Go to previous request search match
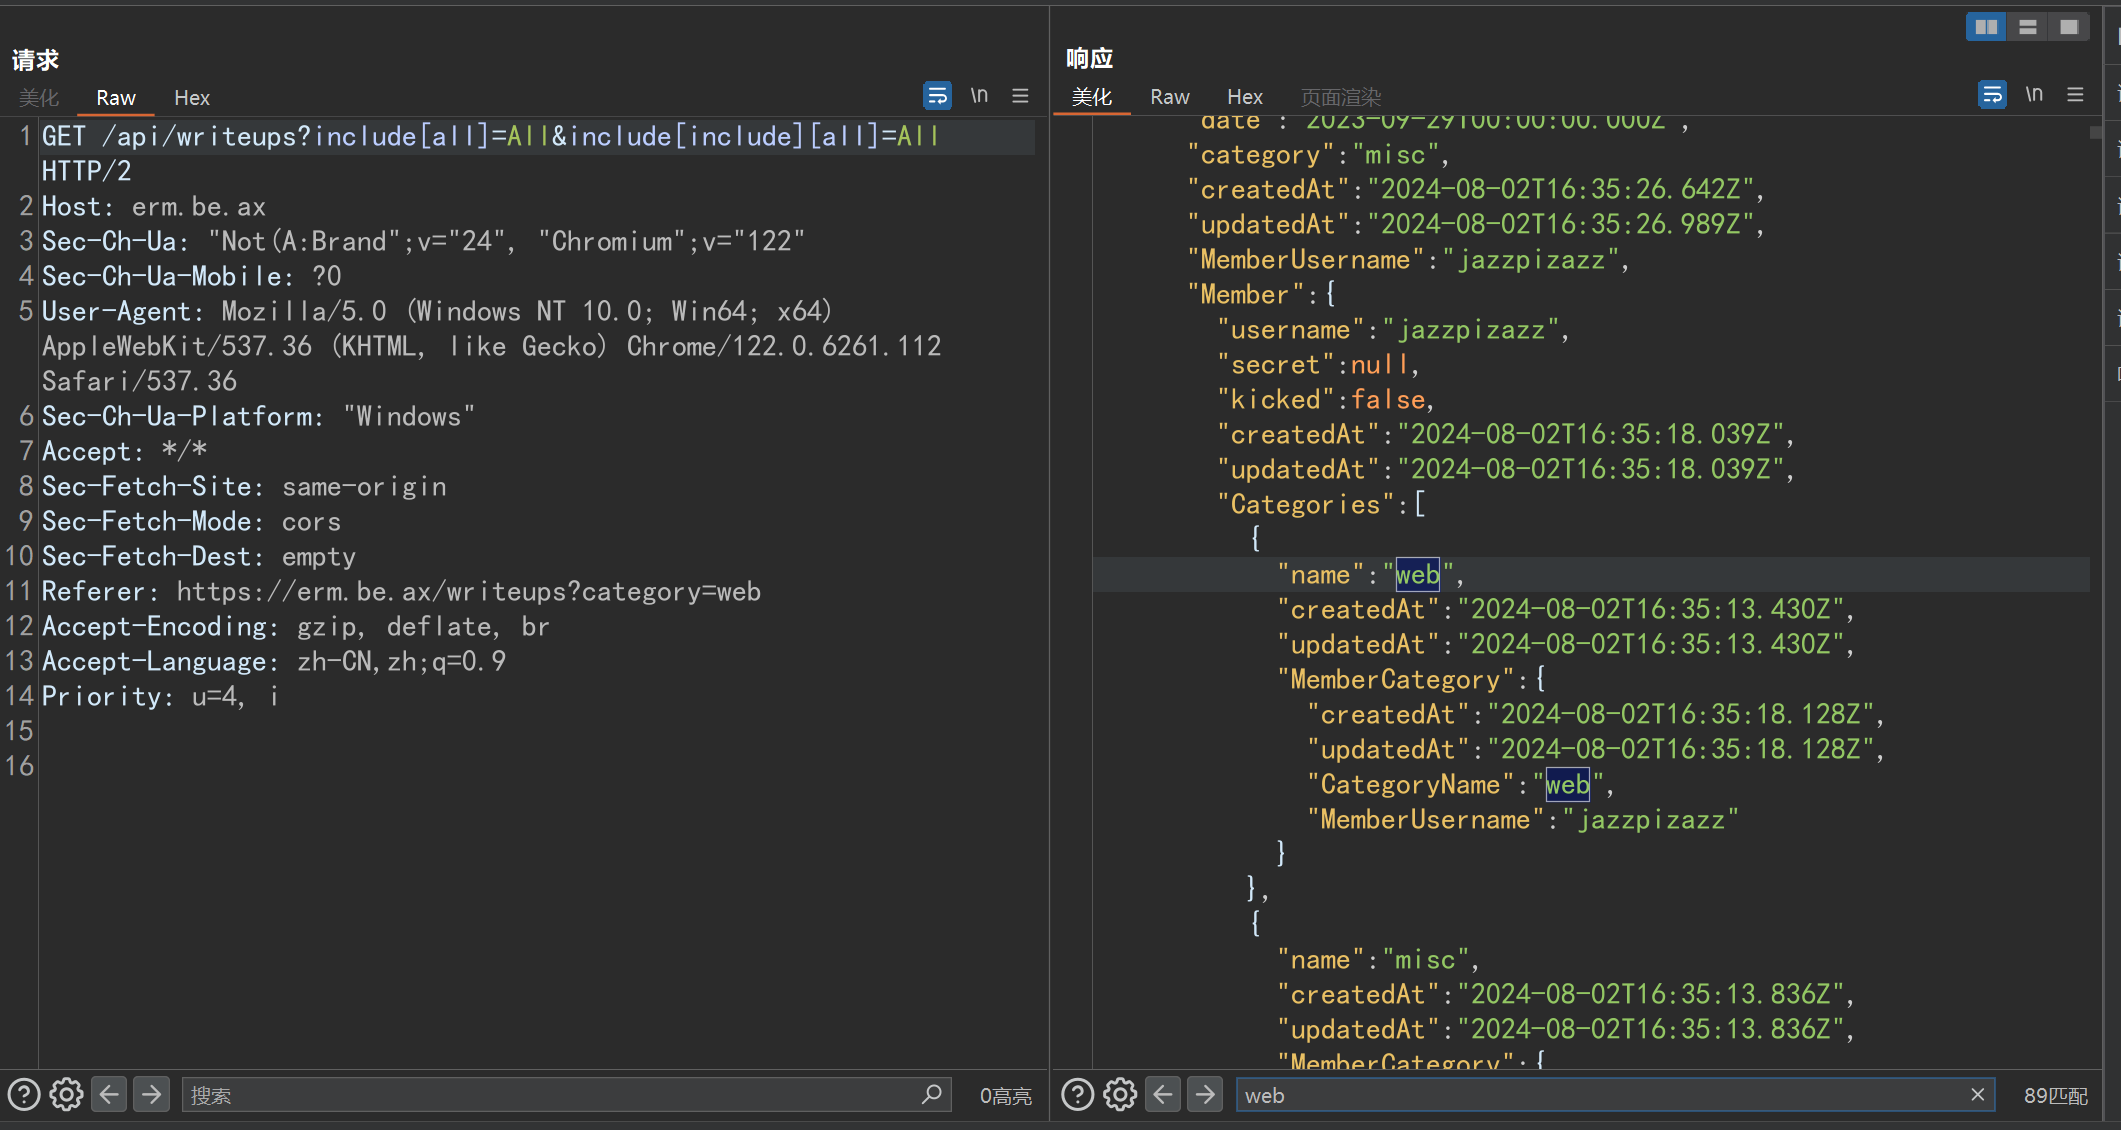 [109, 1095]
